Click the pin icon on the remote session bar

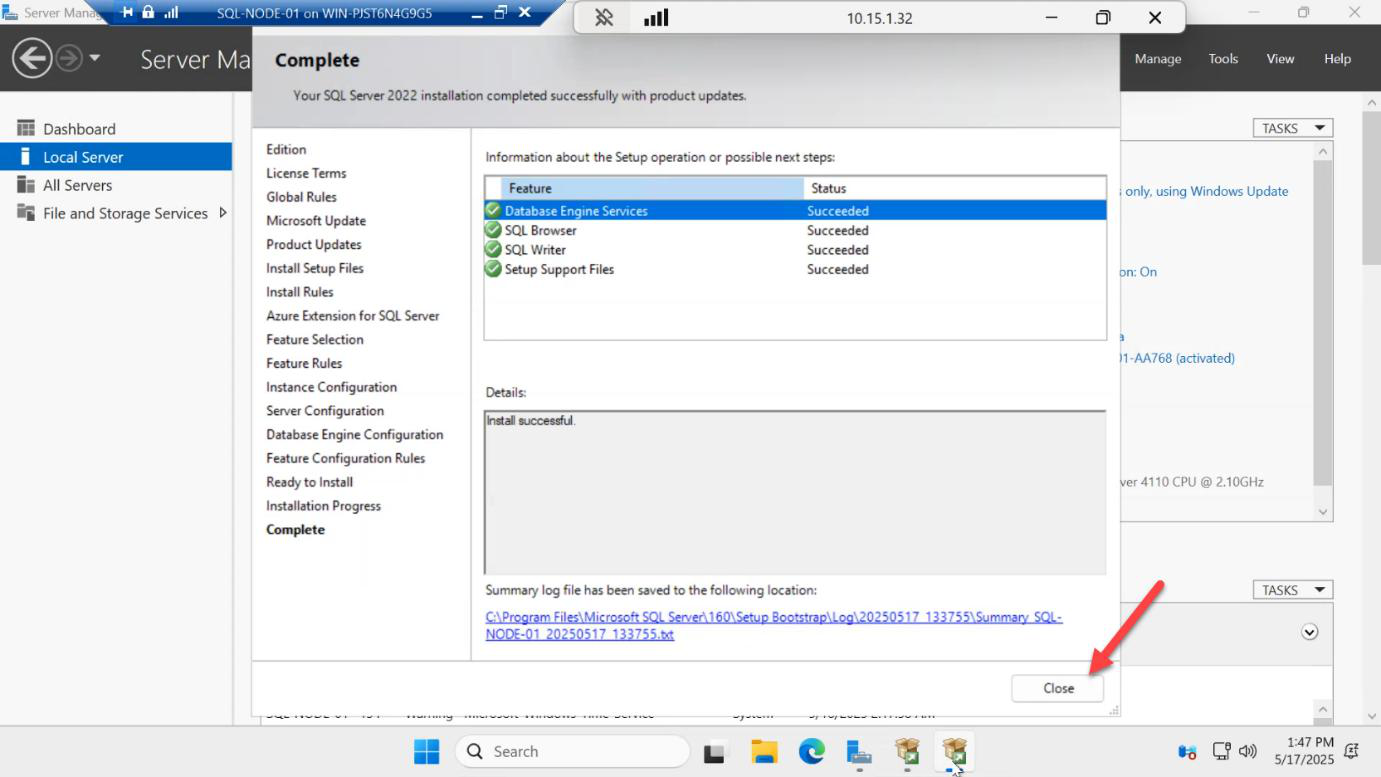604,17
